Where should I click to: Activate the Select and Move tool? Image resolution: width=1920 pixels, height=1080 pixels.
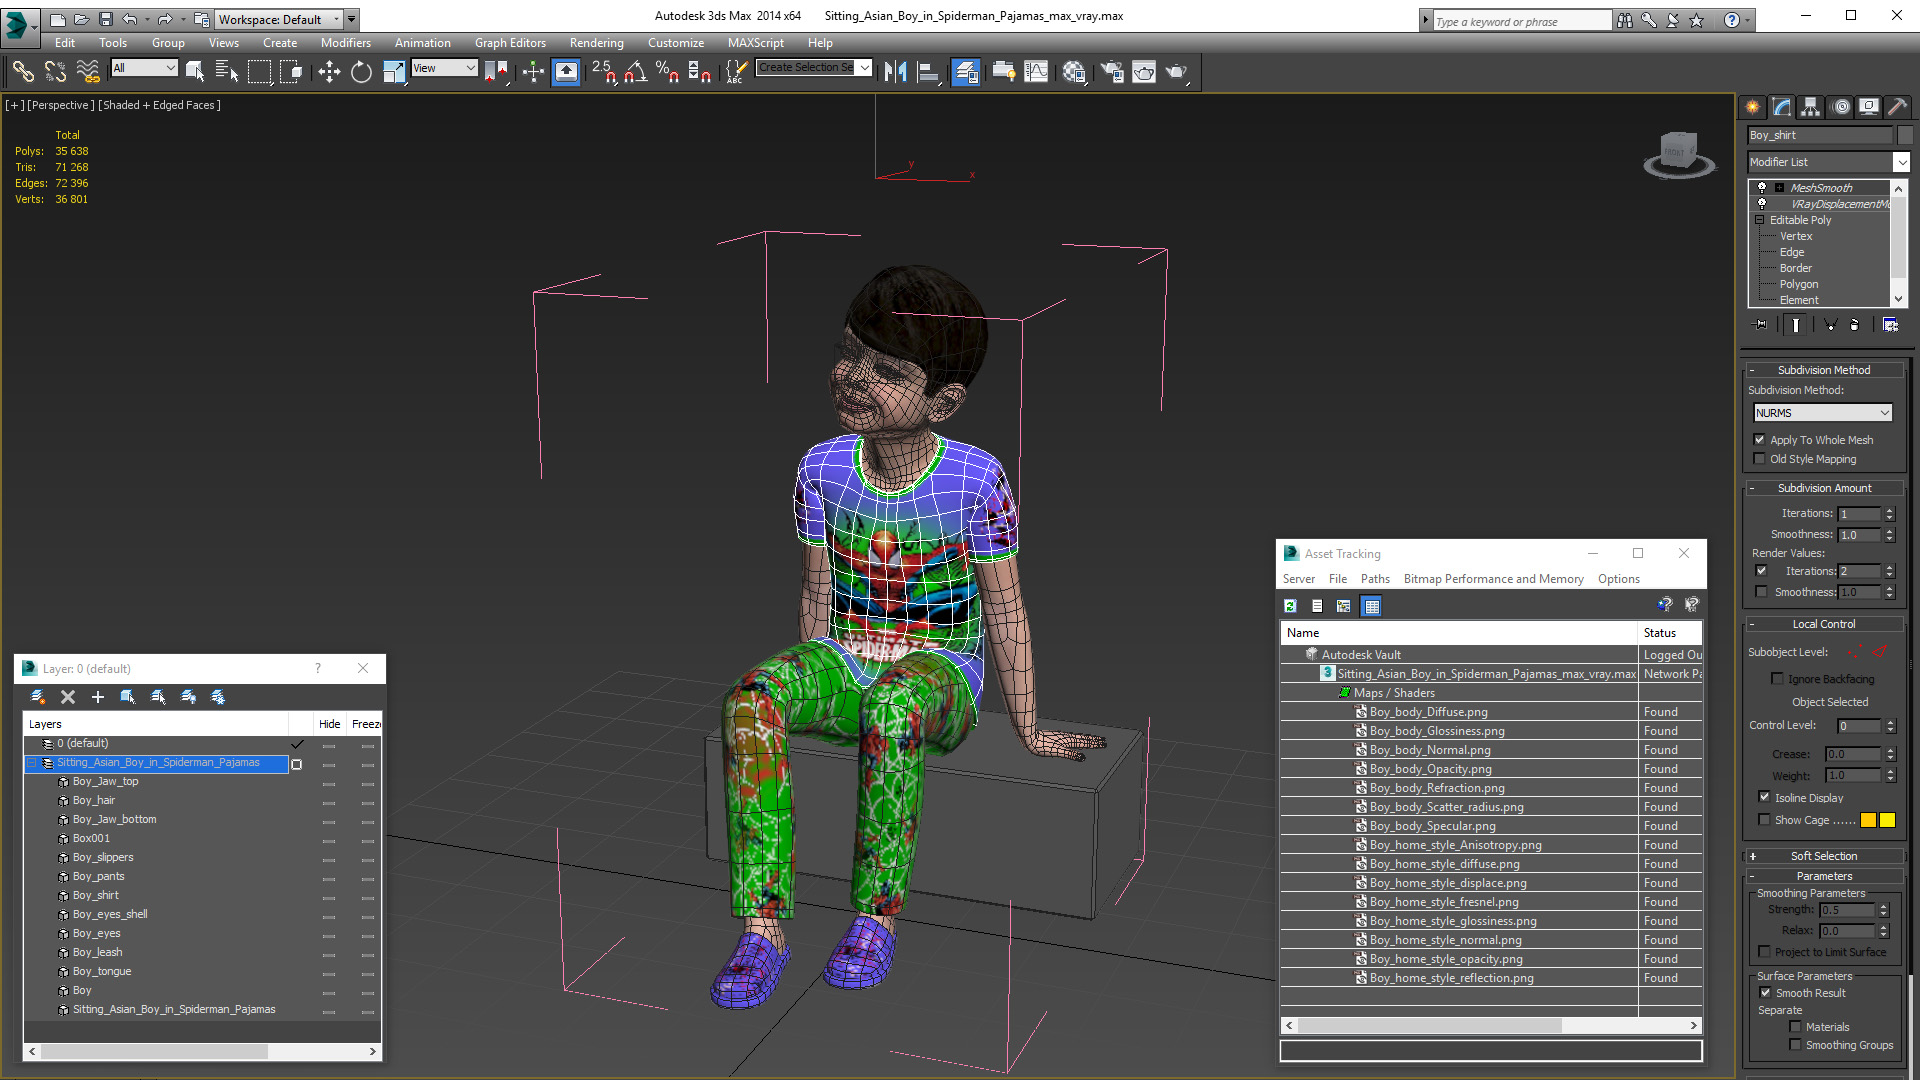tap(329, 71)
